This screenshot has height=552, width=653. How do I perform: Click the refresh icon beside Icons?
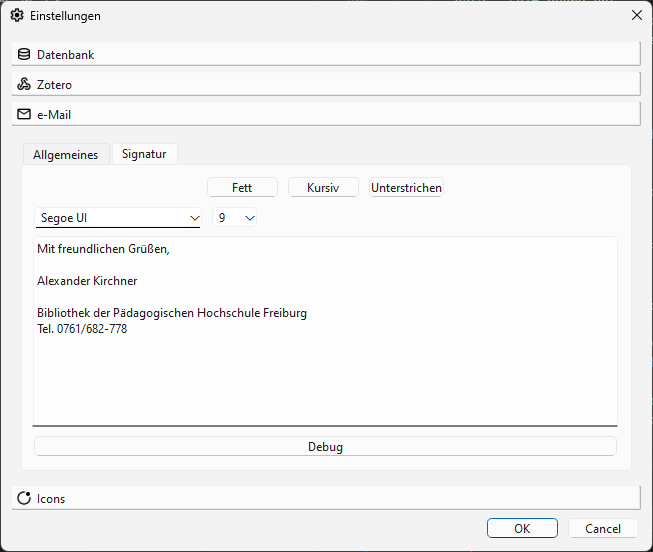click(x=24, y=498)
